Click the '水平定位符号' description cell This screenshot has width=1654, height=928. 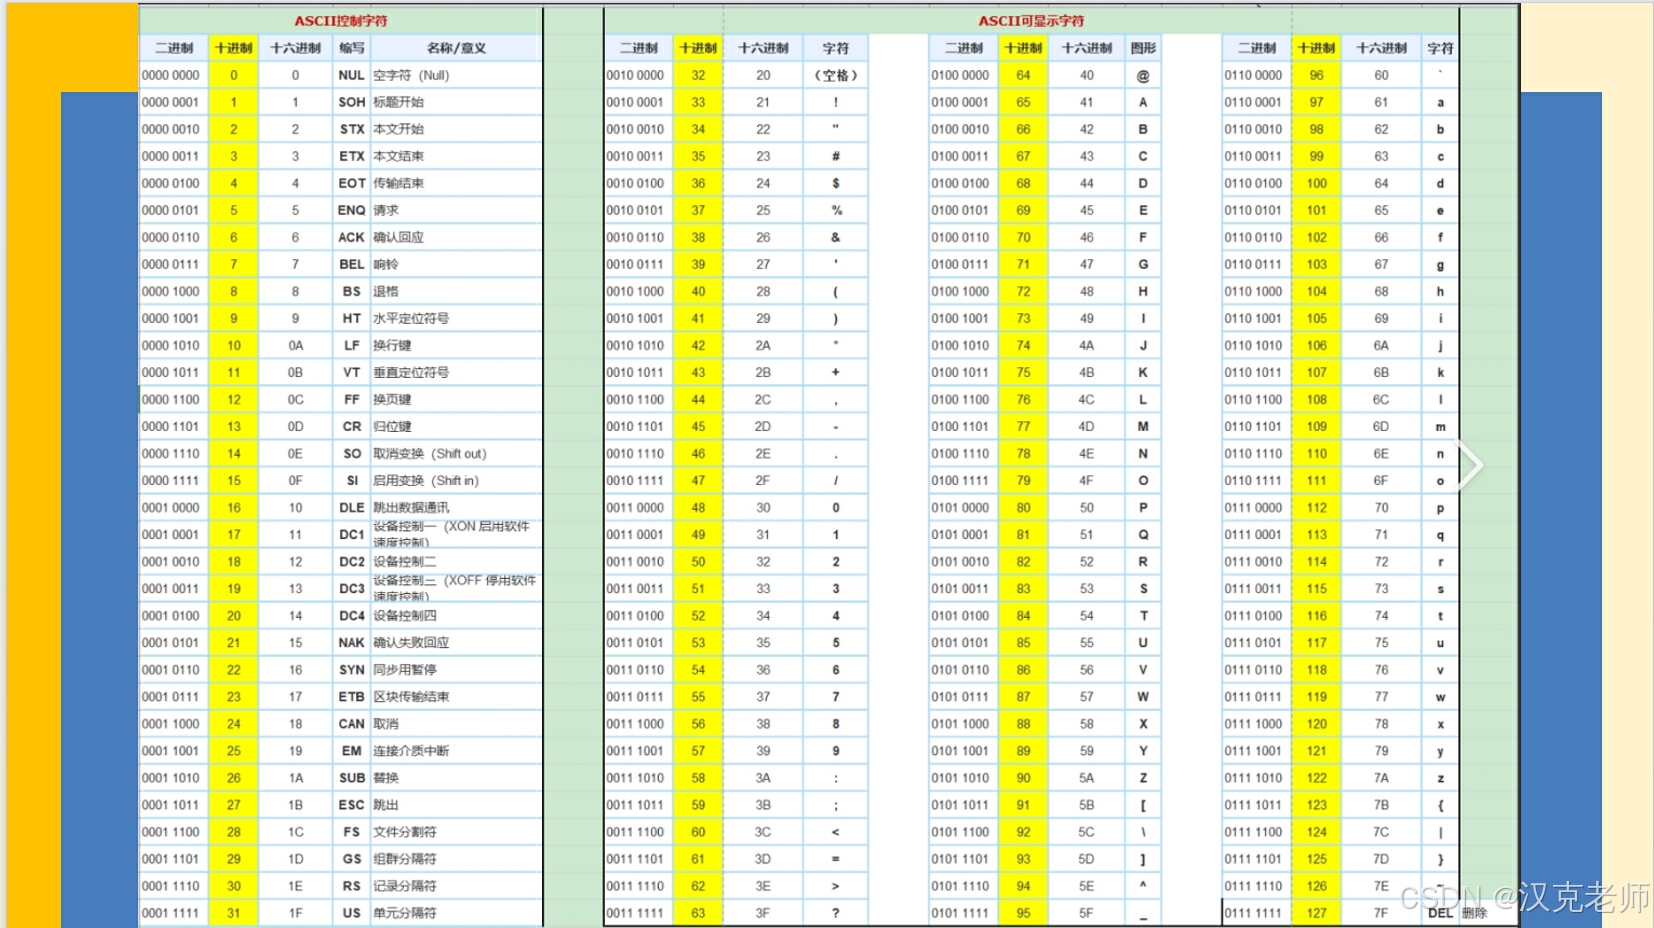[456, 318]
